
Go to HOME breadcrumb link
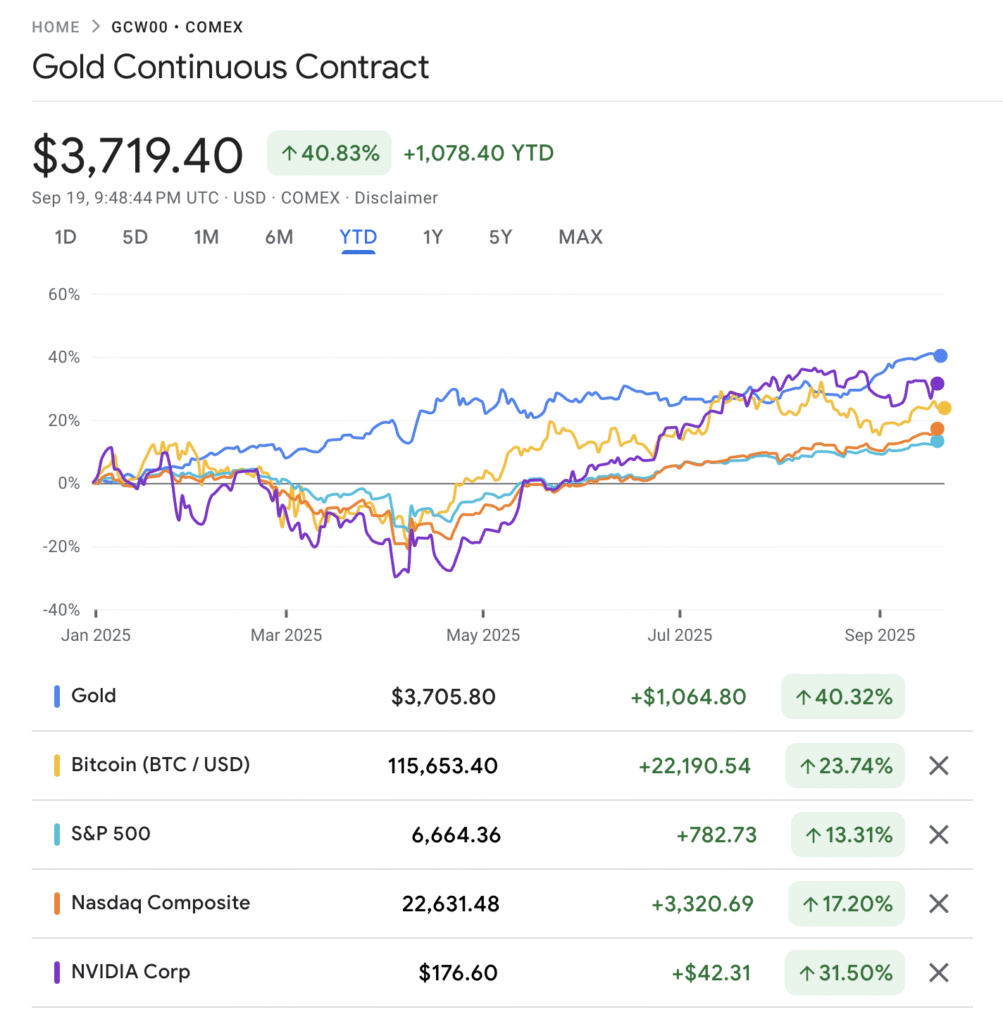[56, 27]
